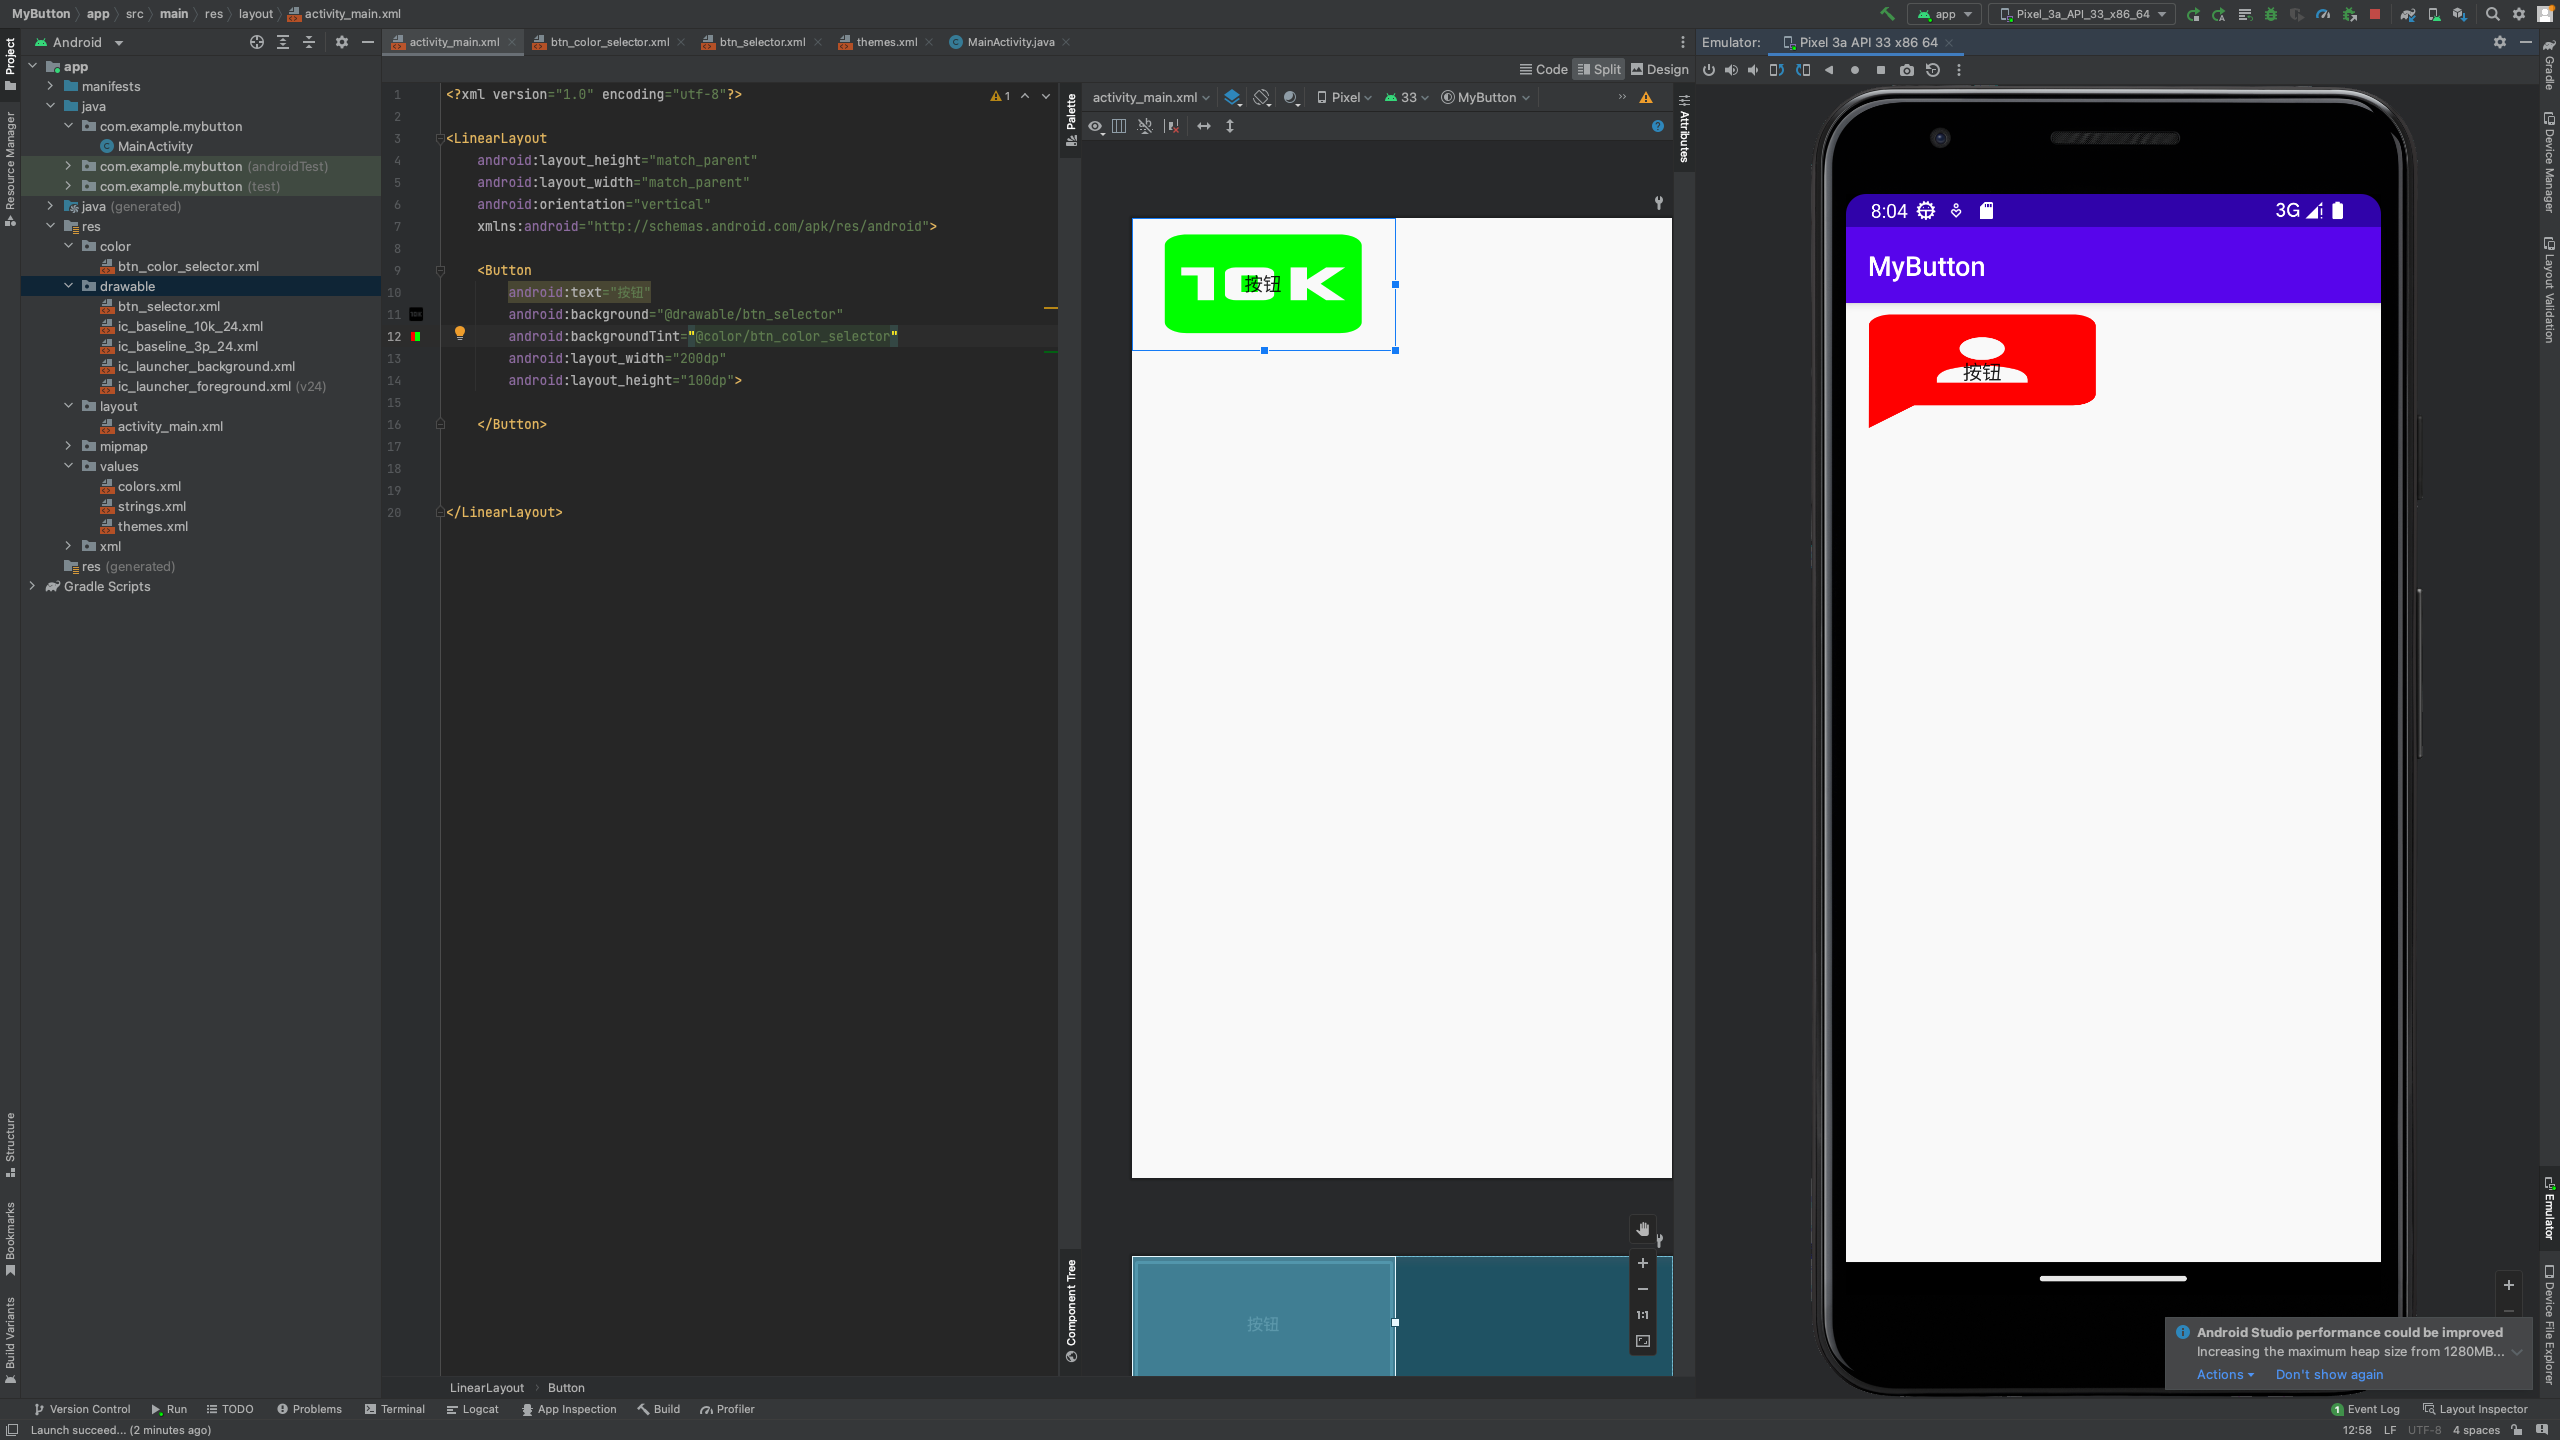Open the MyButton theme dropdown
This screenshot has width=2560, height=1440.
click(1485, 97)
